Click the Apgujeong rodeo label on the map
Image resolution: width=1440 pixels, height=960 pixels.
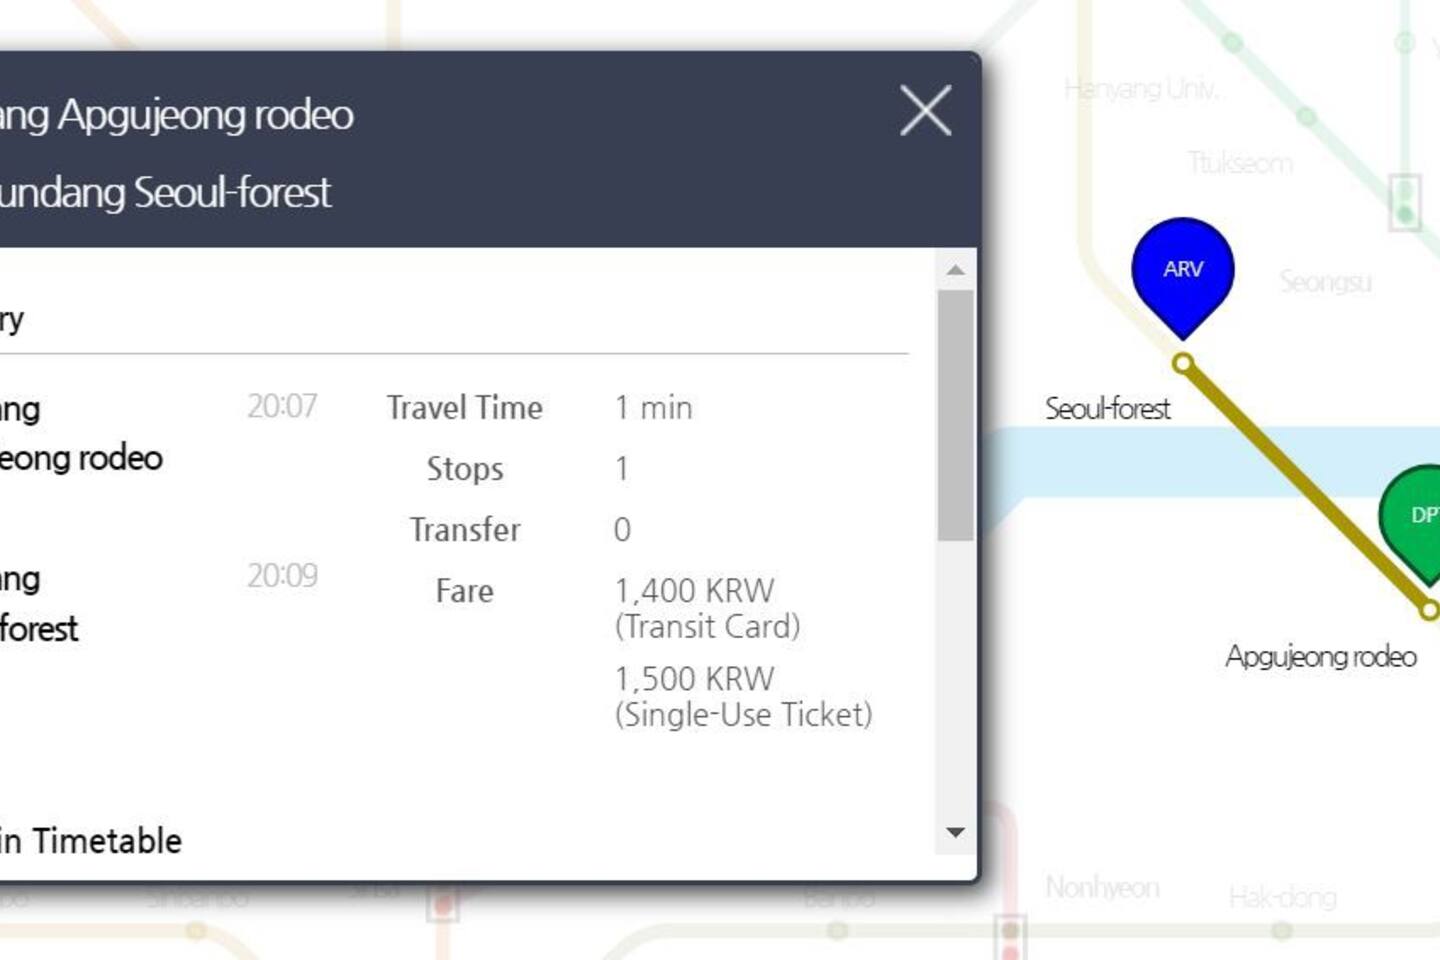click(x=1320, y=657)
